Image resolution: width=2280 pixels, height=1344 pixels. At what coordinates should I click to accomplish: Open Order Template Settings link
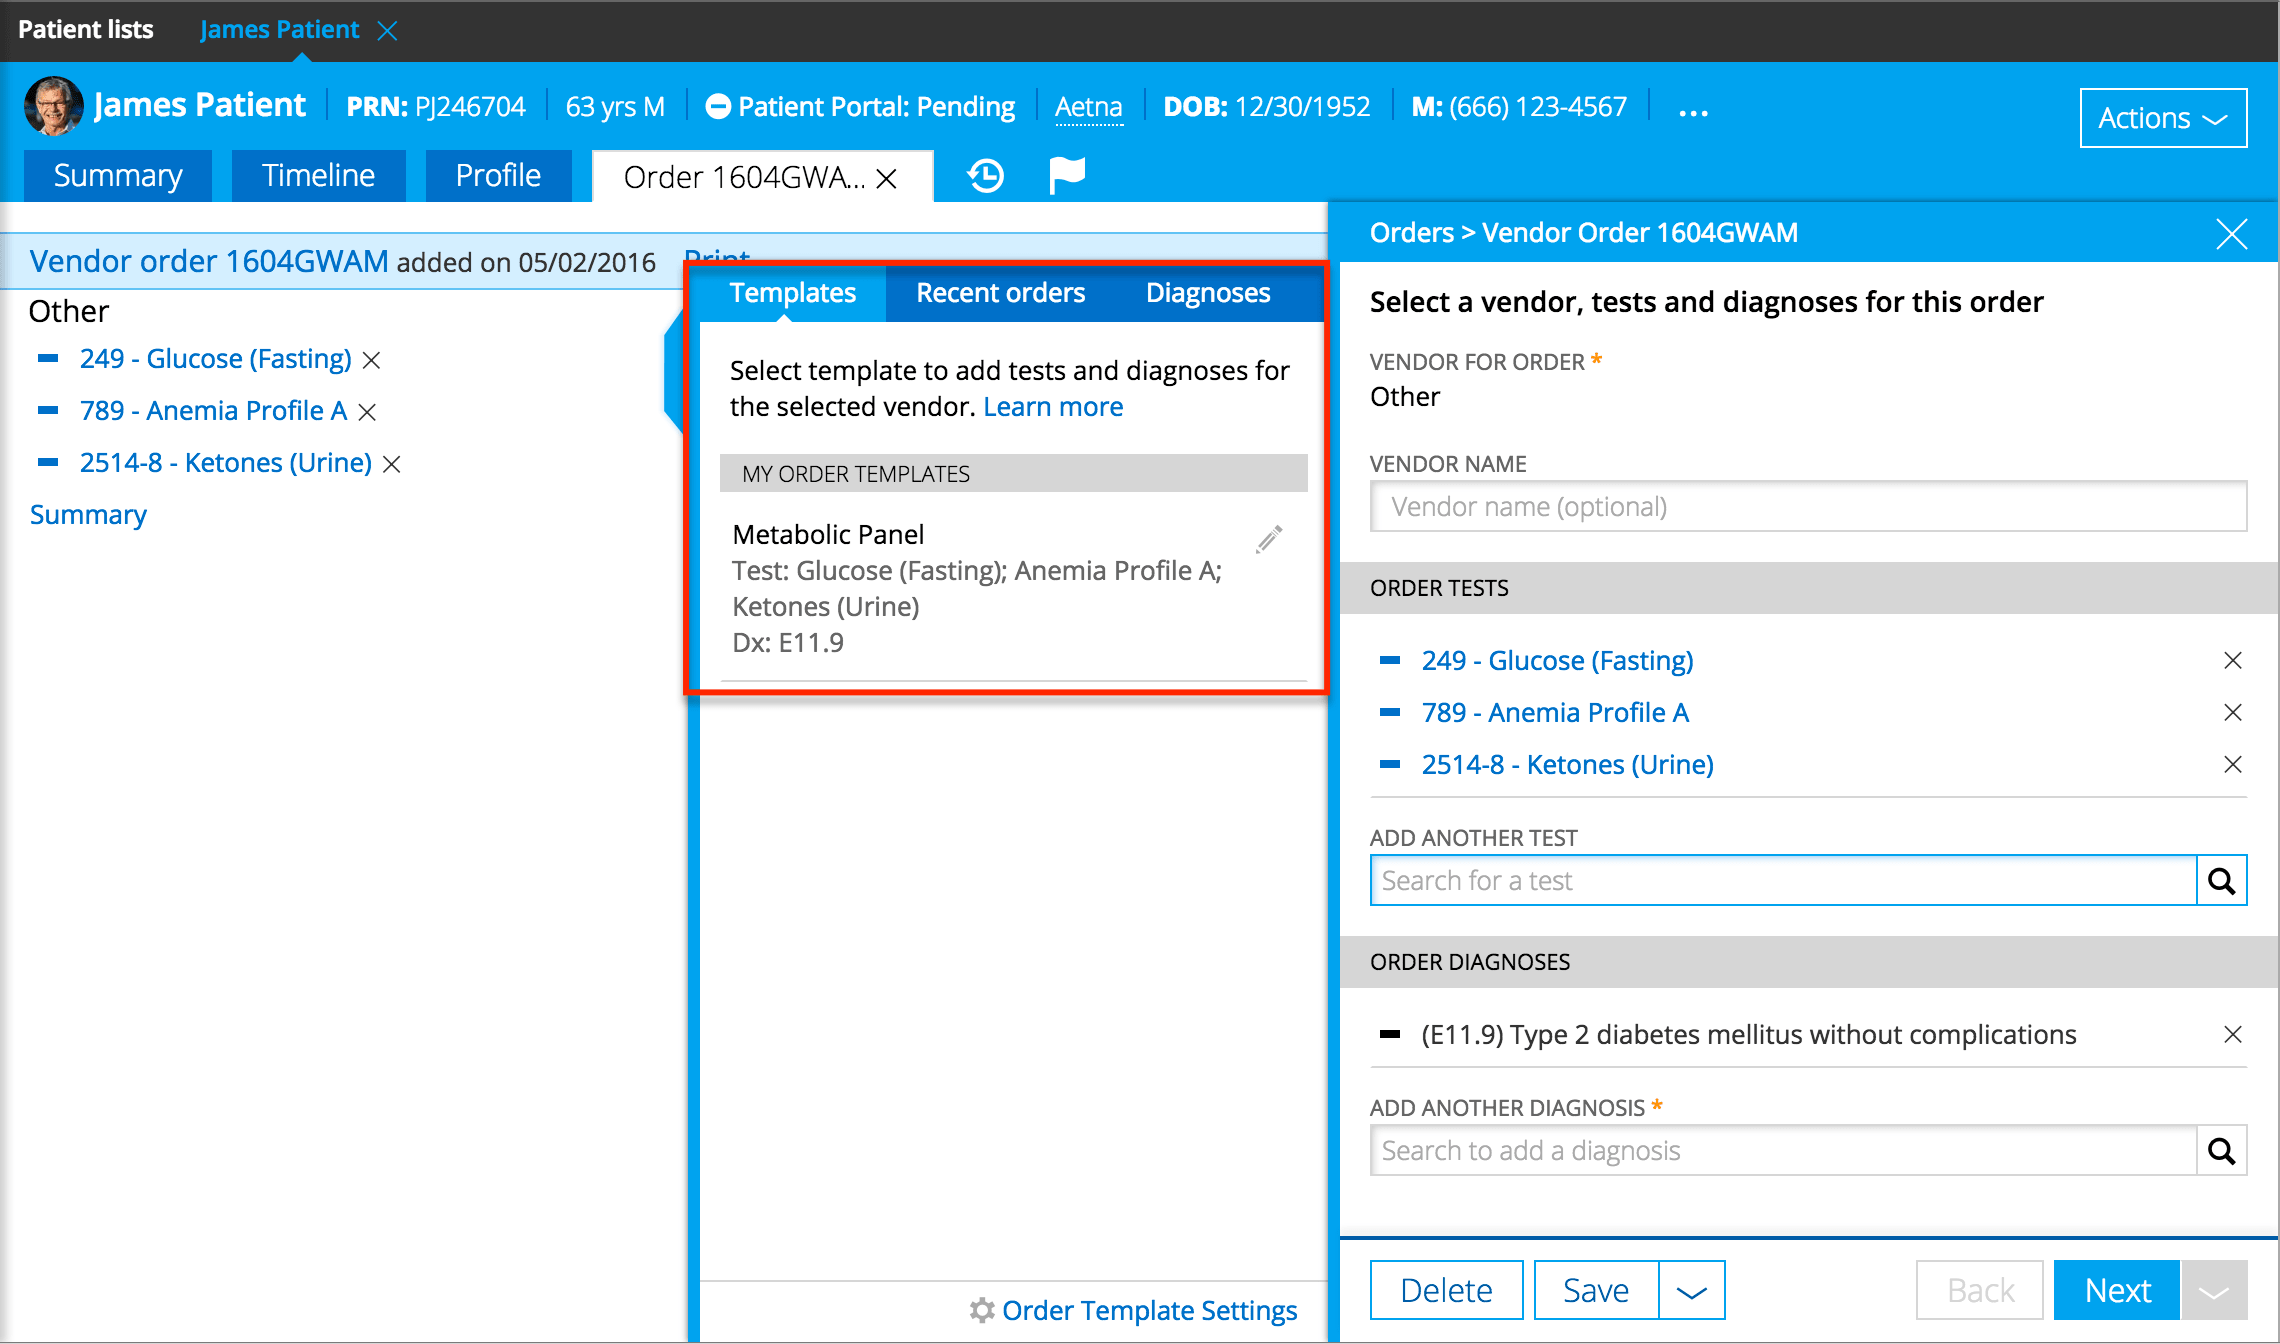tap(1148, 1310)
